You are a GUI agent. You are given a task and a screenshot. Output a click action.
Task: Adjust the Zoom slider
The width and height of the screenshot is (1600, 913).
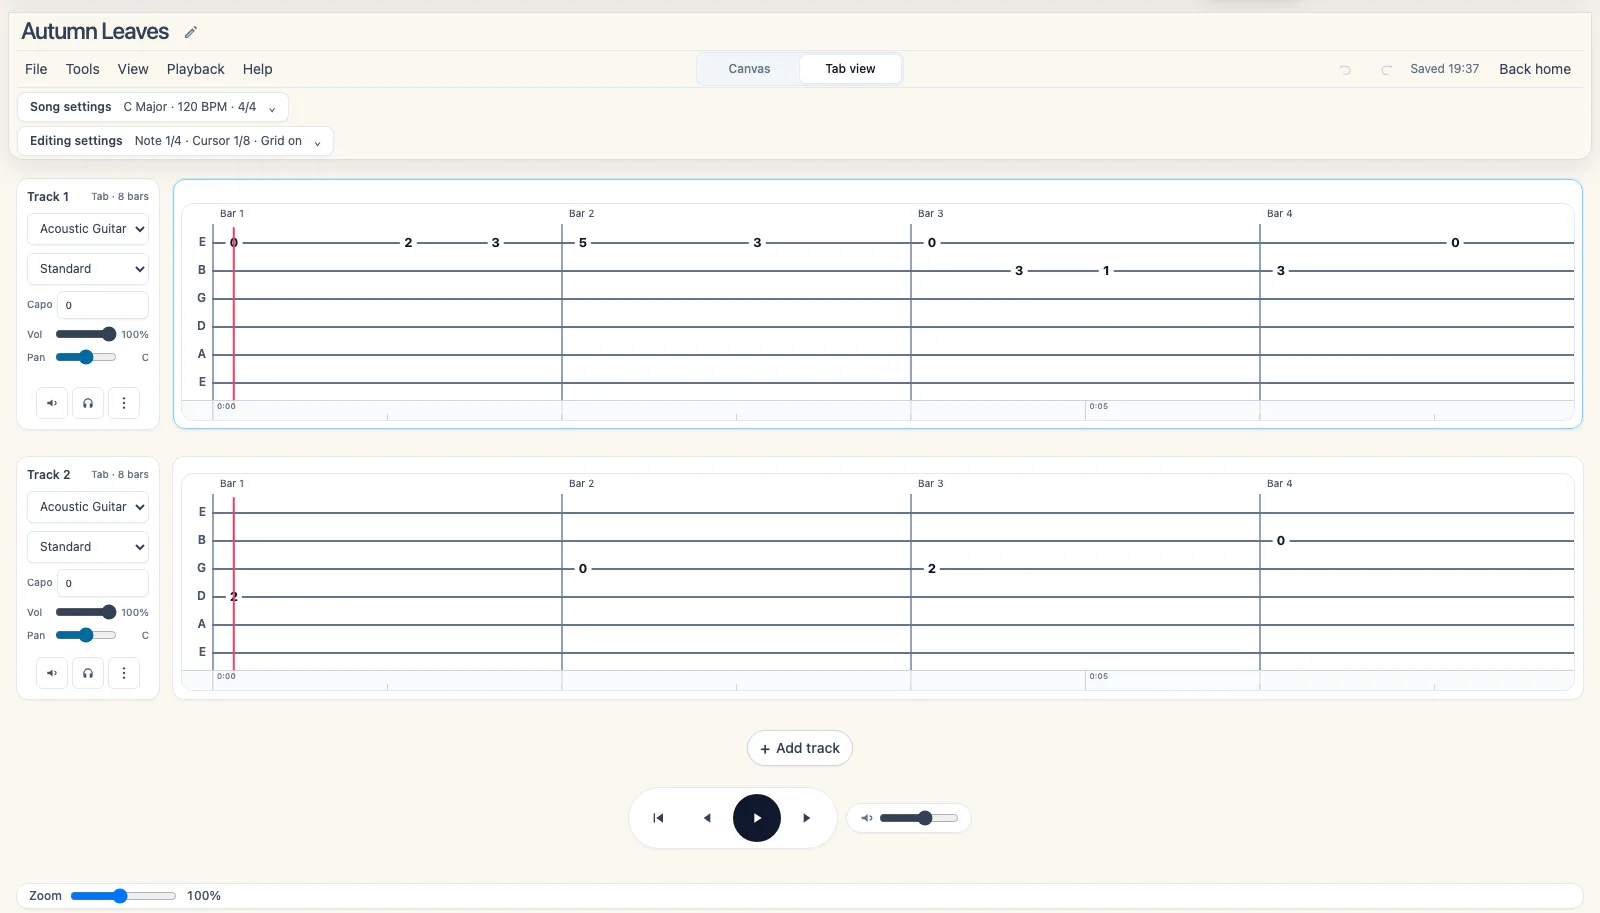click(x=123, y=896)
